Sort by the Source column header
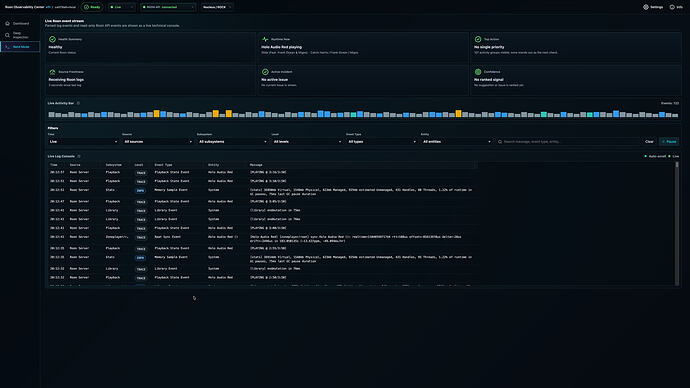This screenshot has height=388, width=690. [75, 165]
